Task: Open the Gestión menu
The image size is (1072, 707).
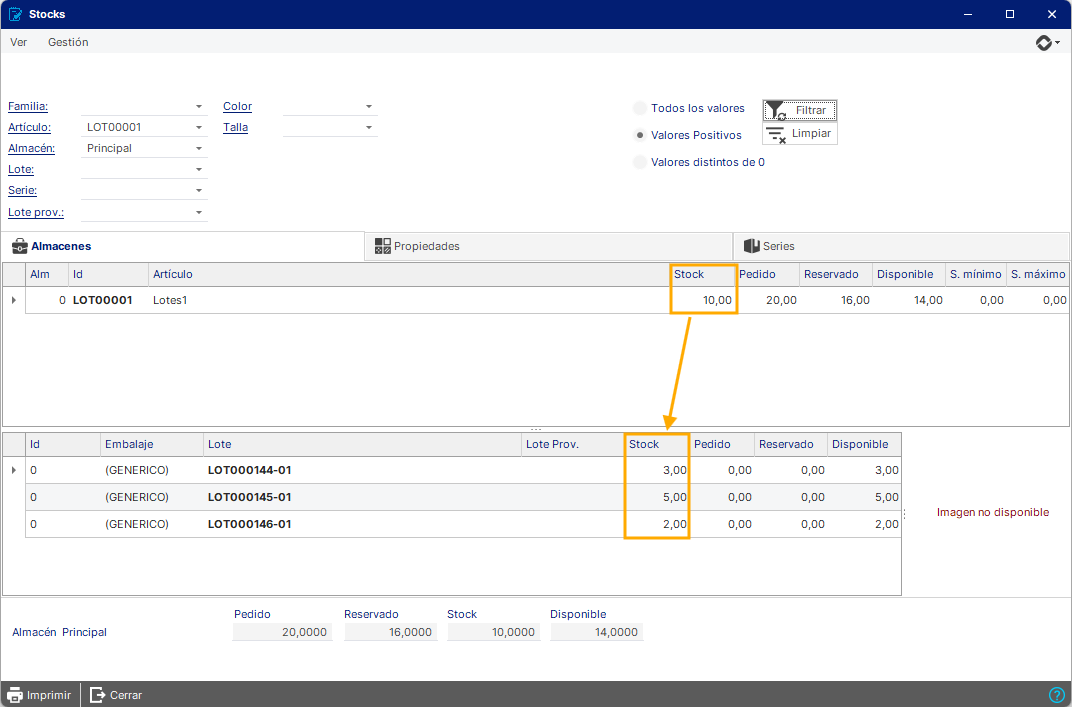Action: coord(68,42)
